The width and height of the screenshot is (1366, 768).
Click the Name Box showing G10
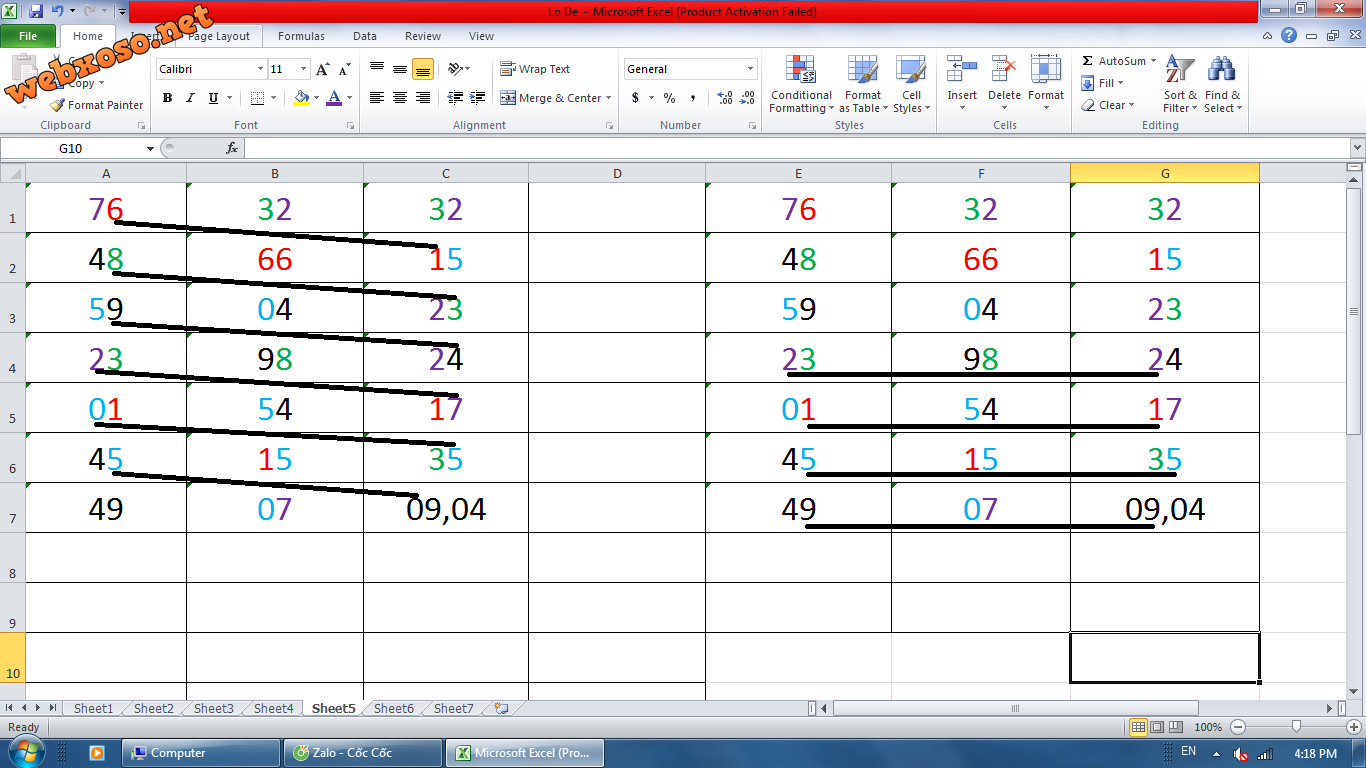71,148
